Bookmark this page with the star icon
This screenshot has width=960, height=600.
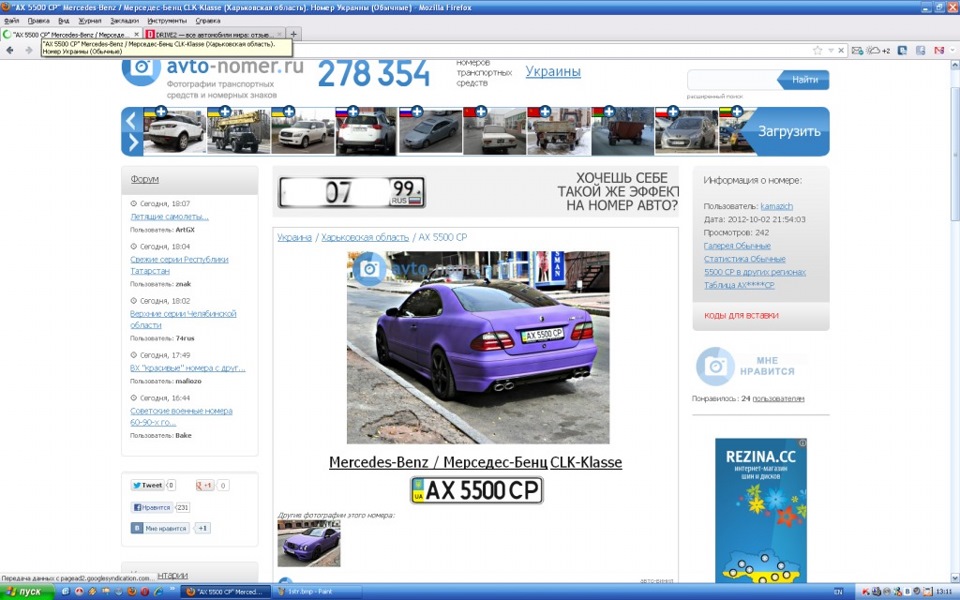pyautogui.click(x=817, y=50)
